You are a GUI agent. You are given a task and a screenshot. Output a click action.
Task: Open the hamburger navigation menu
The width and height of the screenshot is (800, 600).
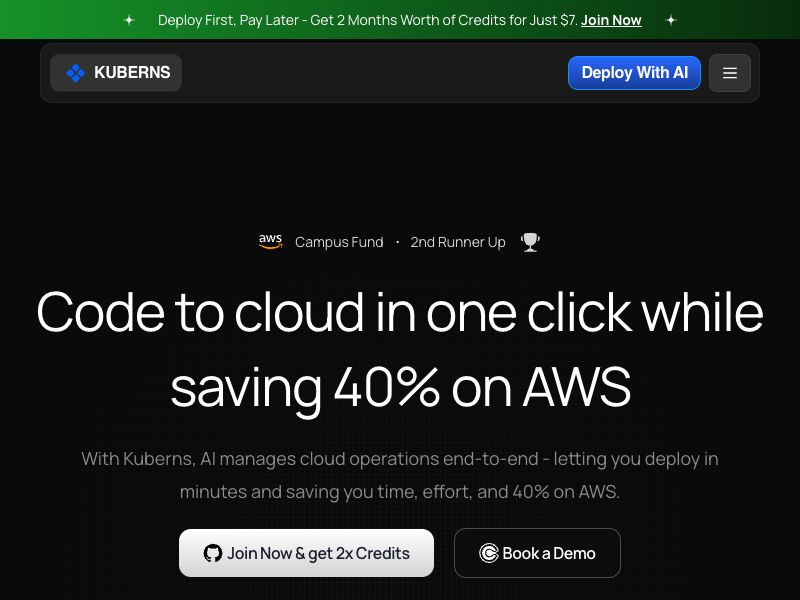pos(730,73)
